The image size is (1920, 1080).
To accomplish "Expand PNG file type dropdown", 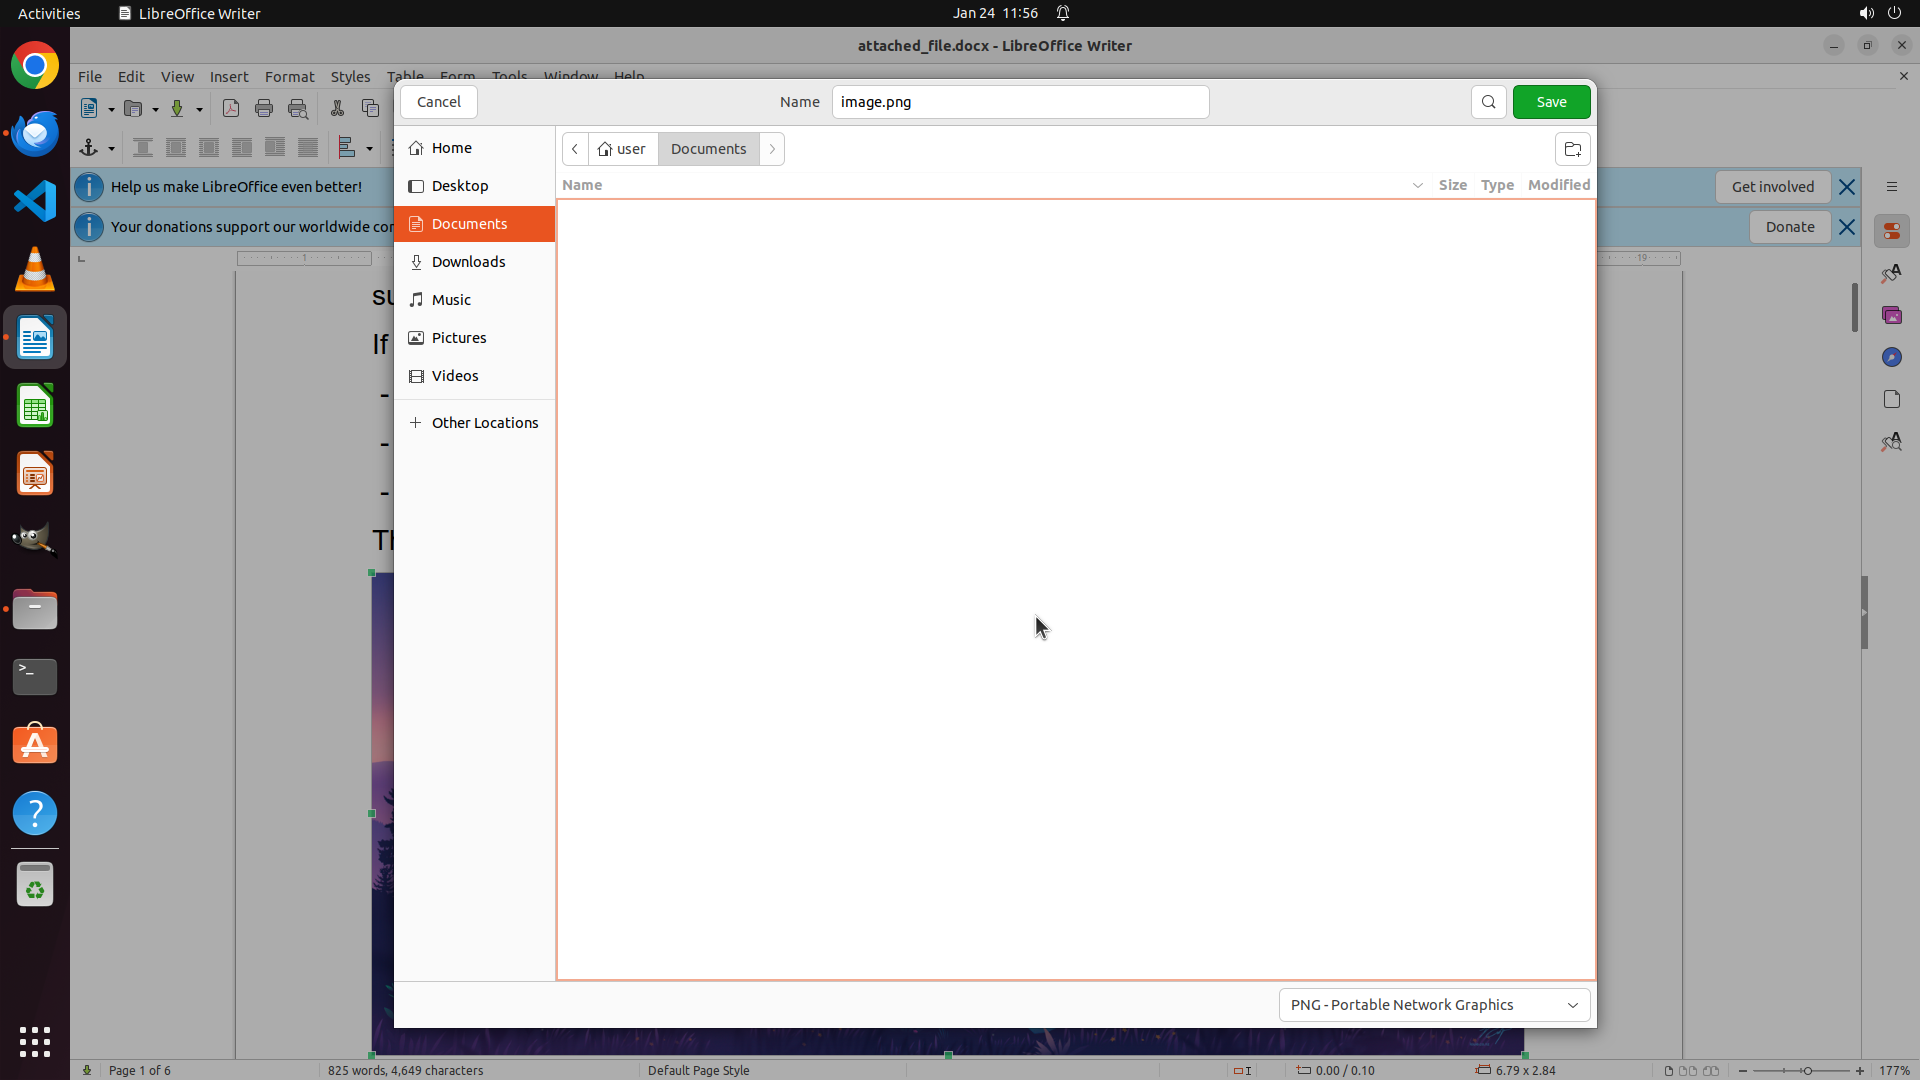I will coord(1434,1004).
